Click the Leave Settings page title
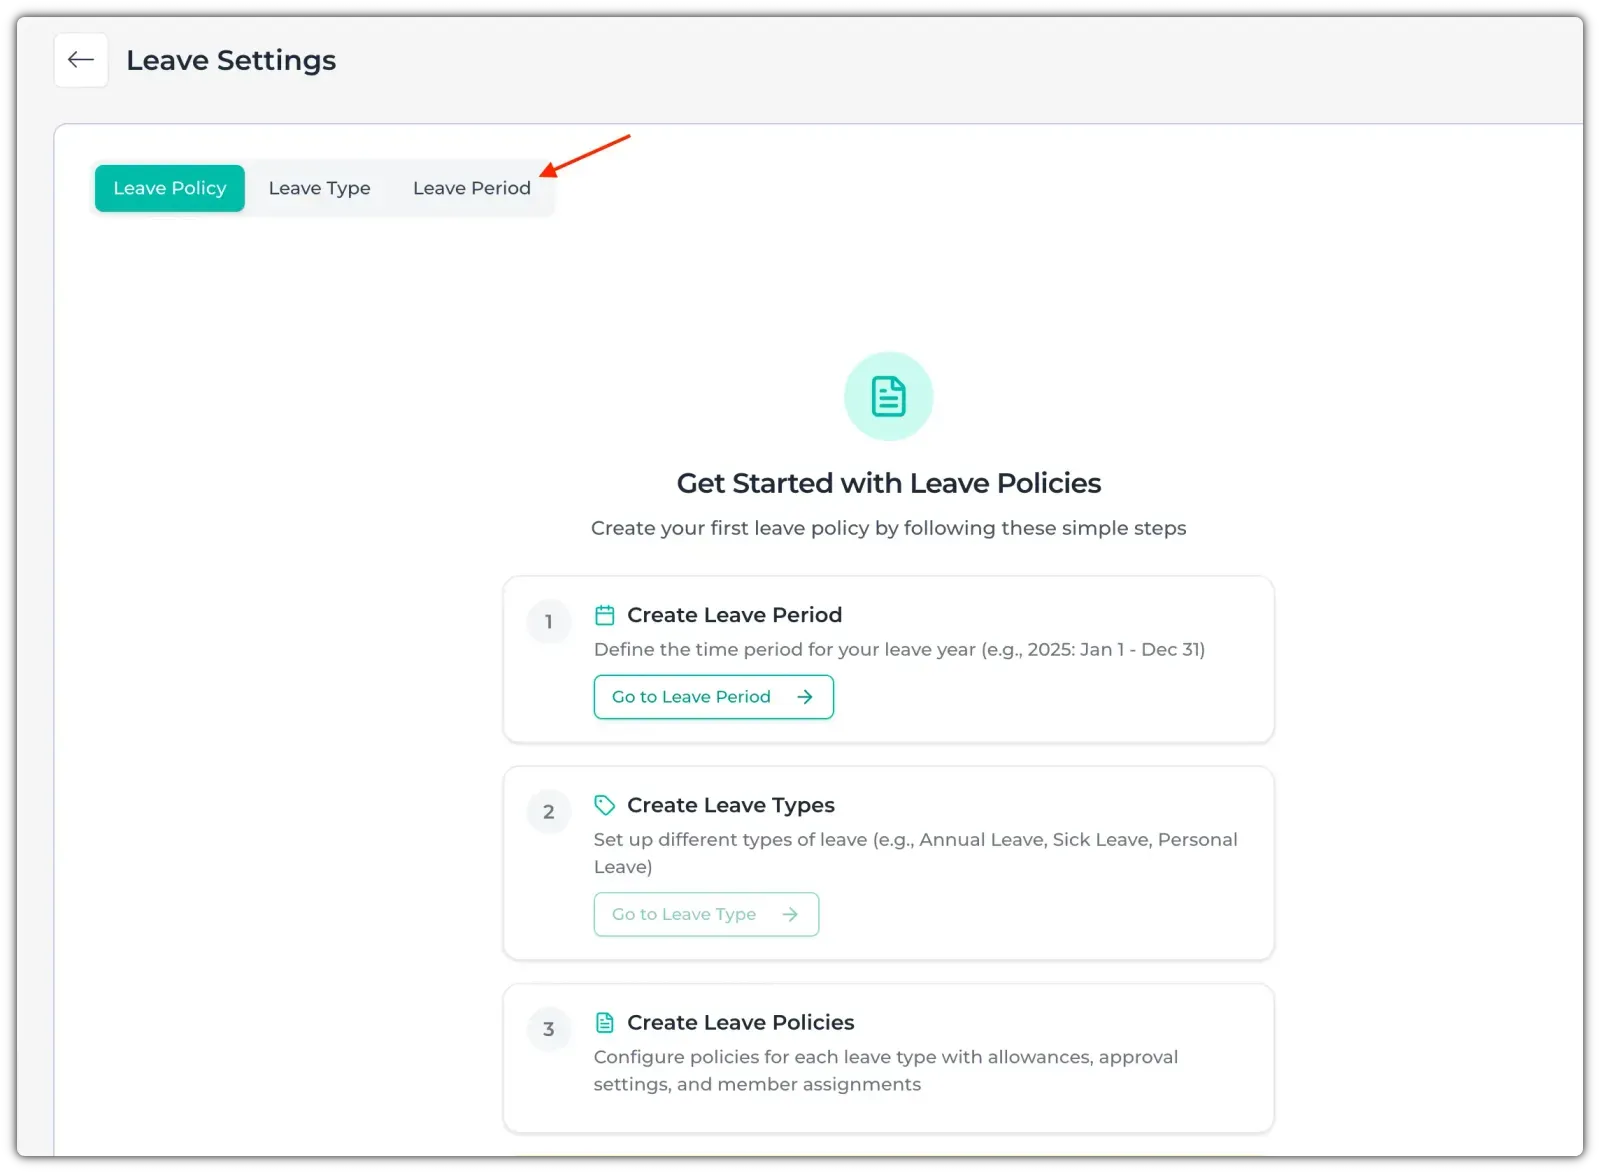 point(231,60)
